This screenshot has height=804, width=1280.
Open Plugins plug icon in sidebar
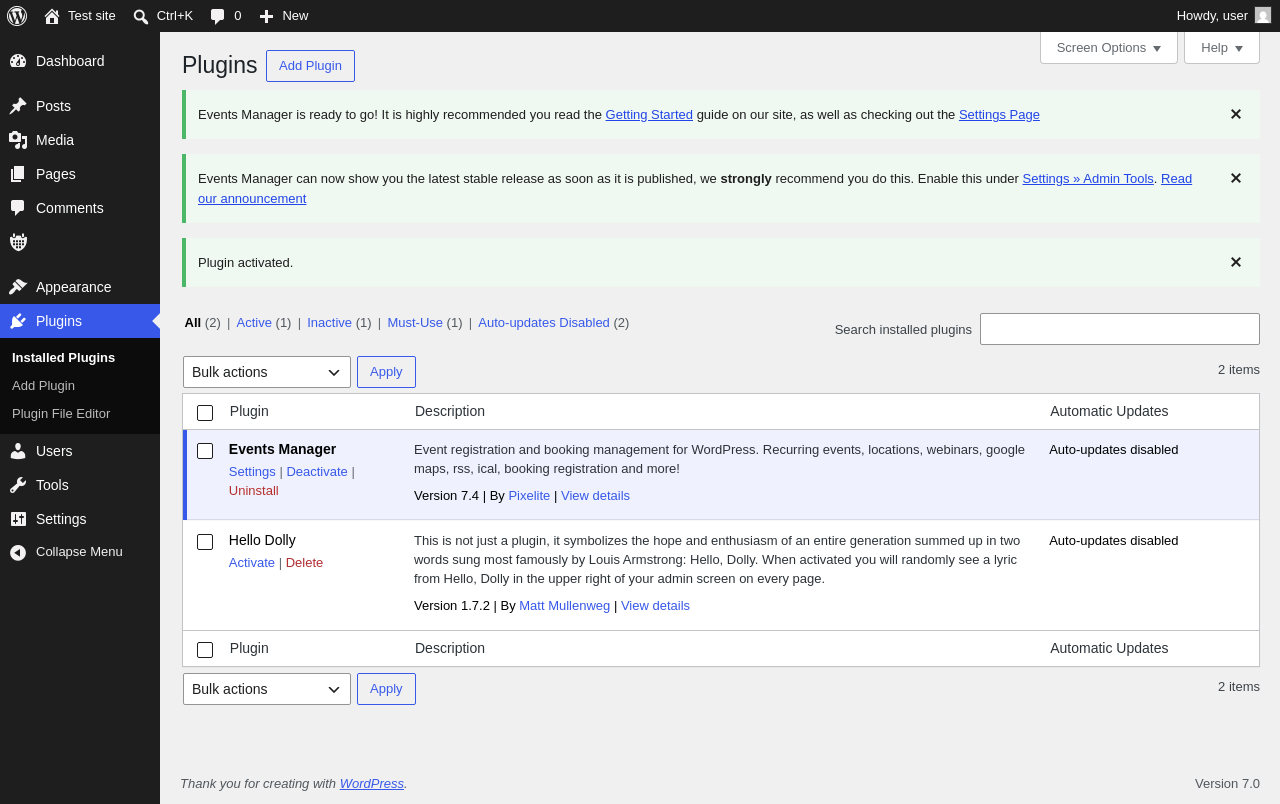click(18, 321)
